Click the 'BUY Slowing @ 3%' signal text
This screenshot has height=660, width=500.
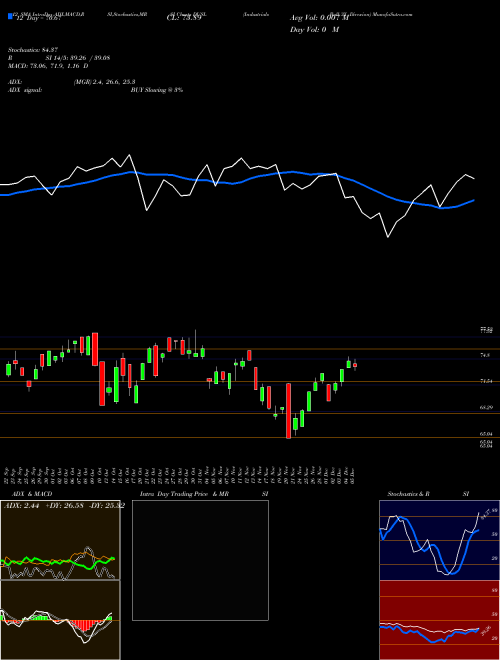point(157,90)
